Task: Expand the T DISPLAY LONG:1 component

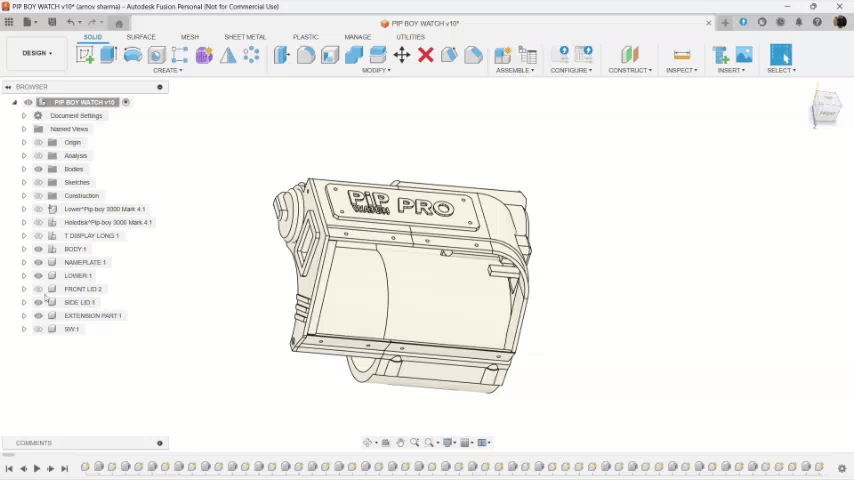Action: click(x=24, y=235)
